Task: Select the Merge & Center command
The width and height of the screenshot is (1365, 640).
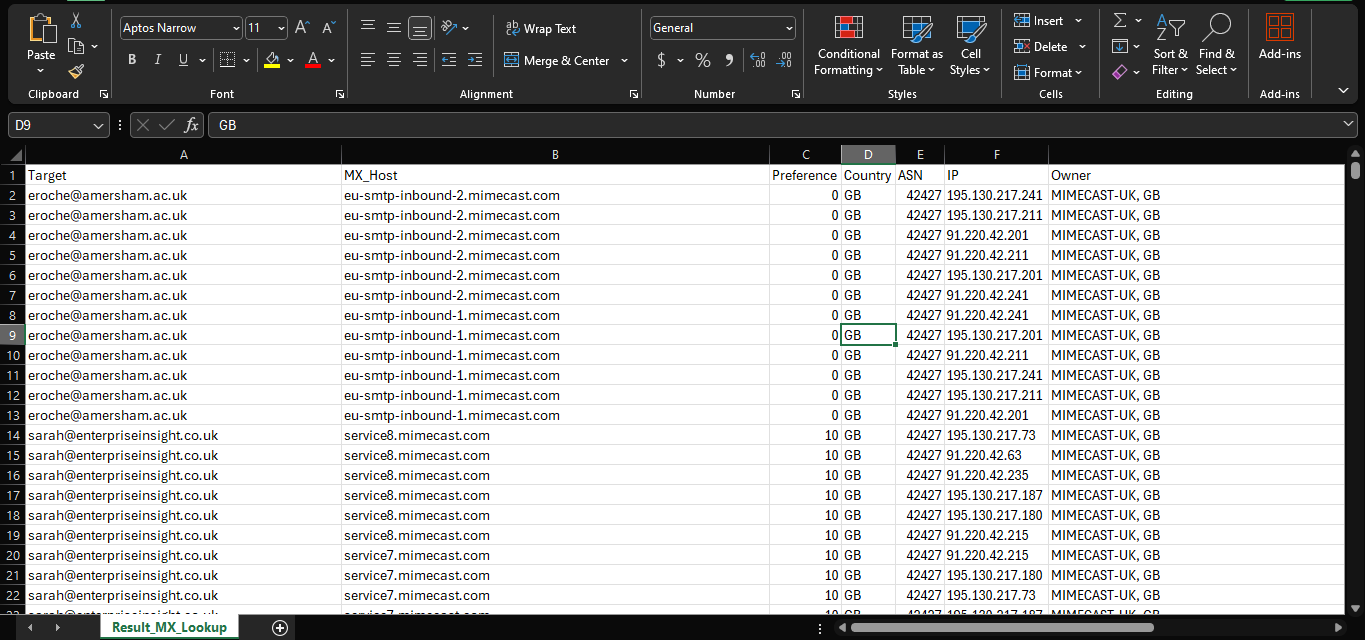Action: point(558,60)
